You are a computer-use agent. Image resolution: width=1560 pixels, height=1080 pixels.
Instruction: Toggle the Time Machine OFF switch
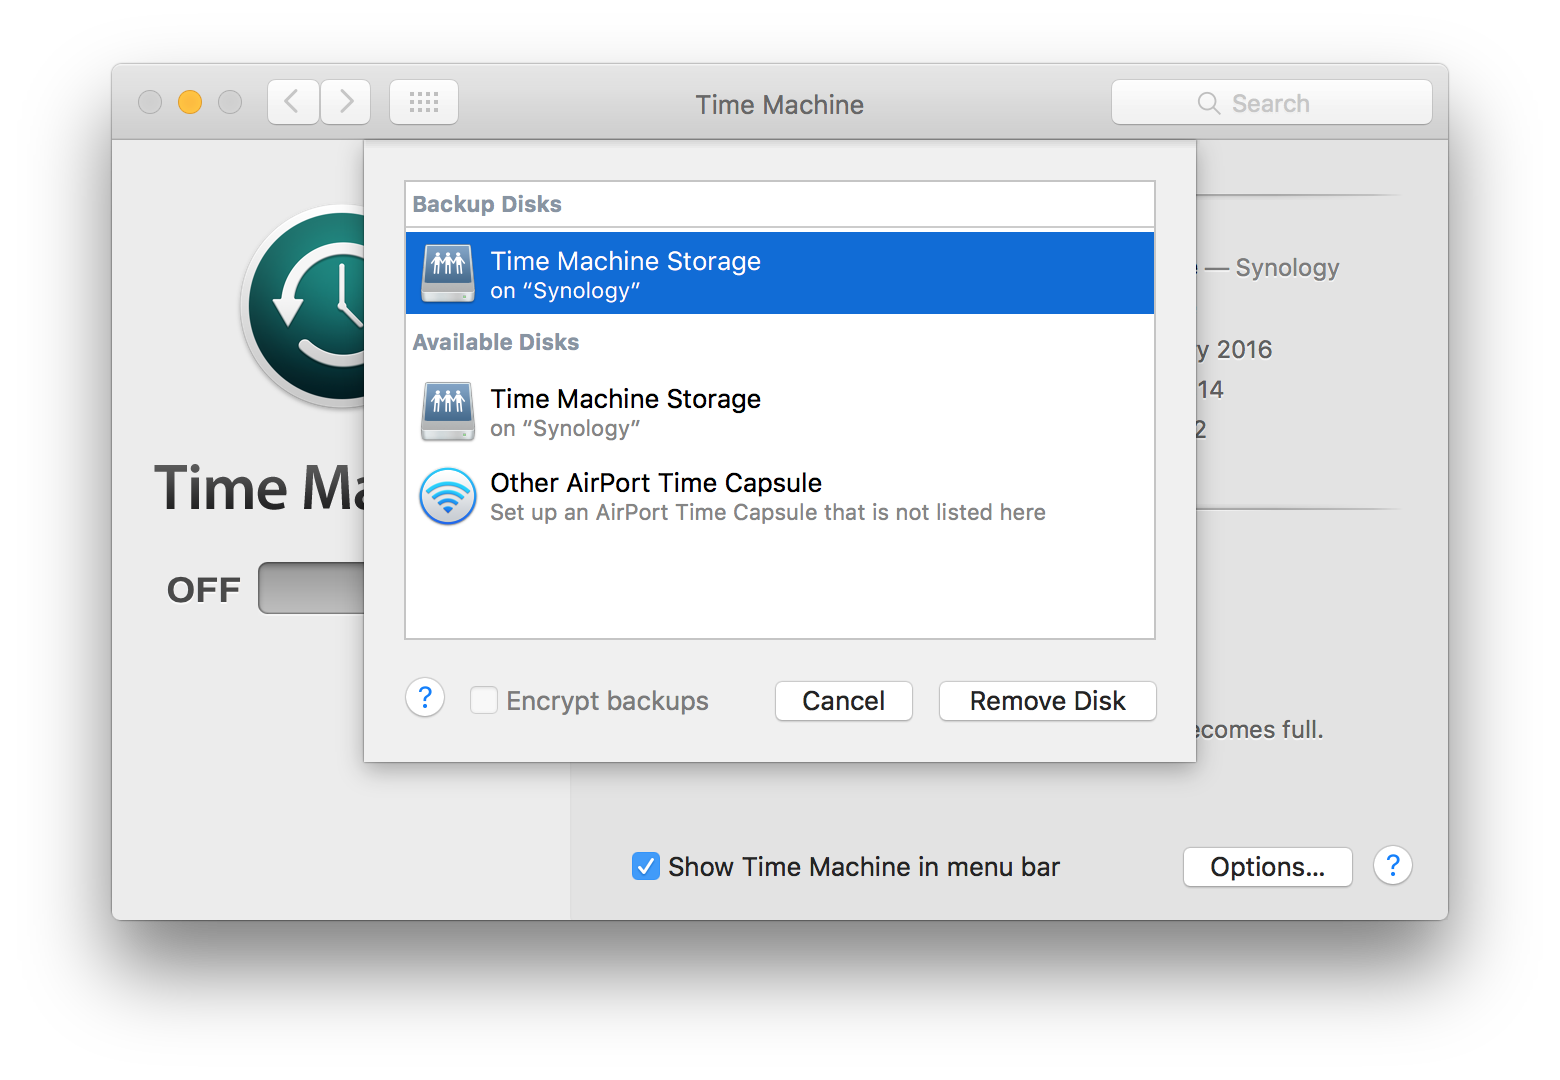pos(312,588)
